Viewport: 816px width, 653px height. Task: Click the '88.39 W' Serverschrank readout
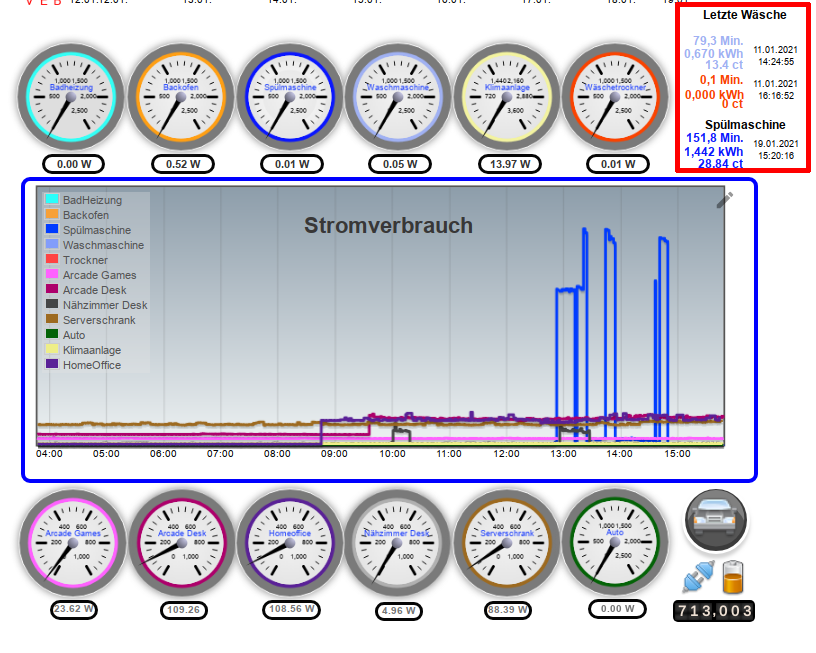(508, 610)
